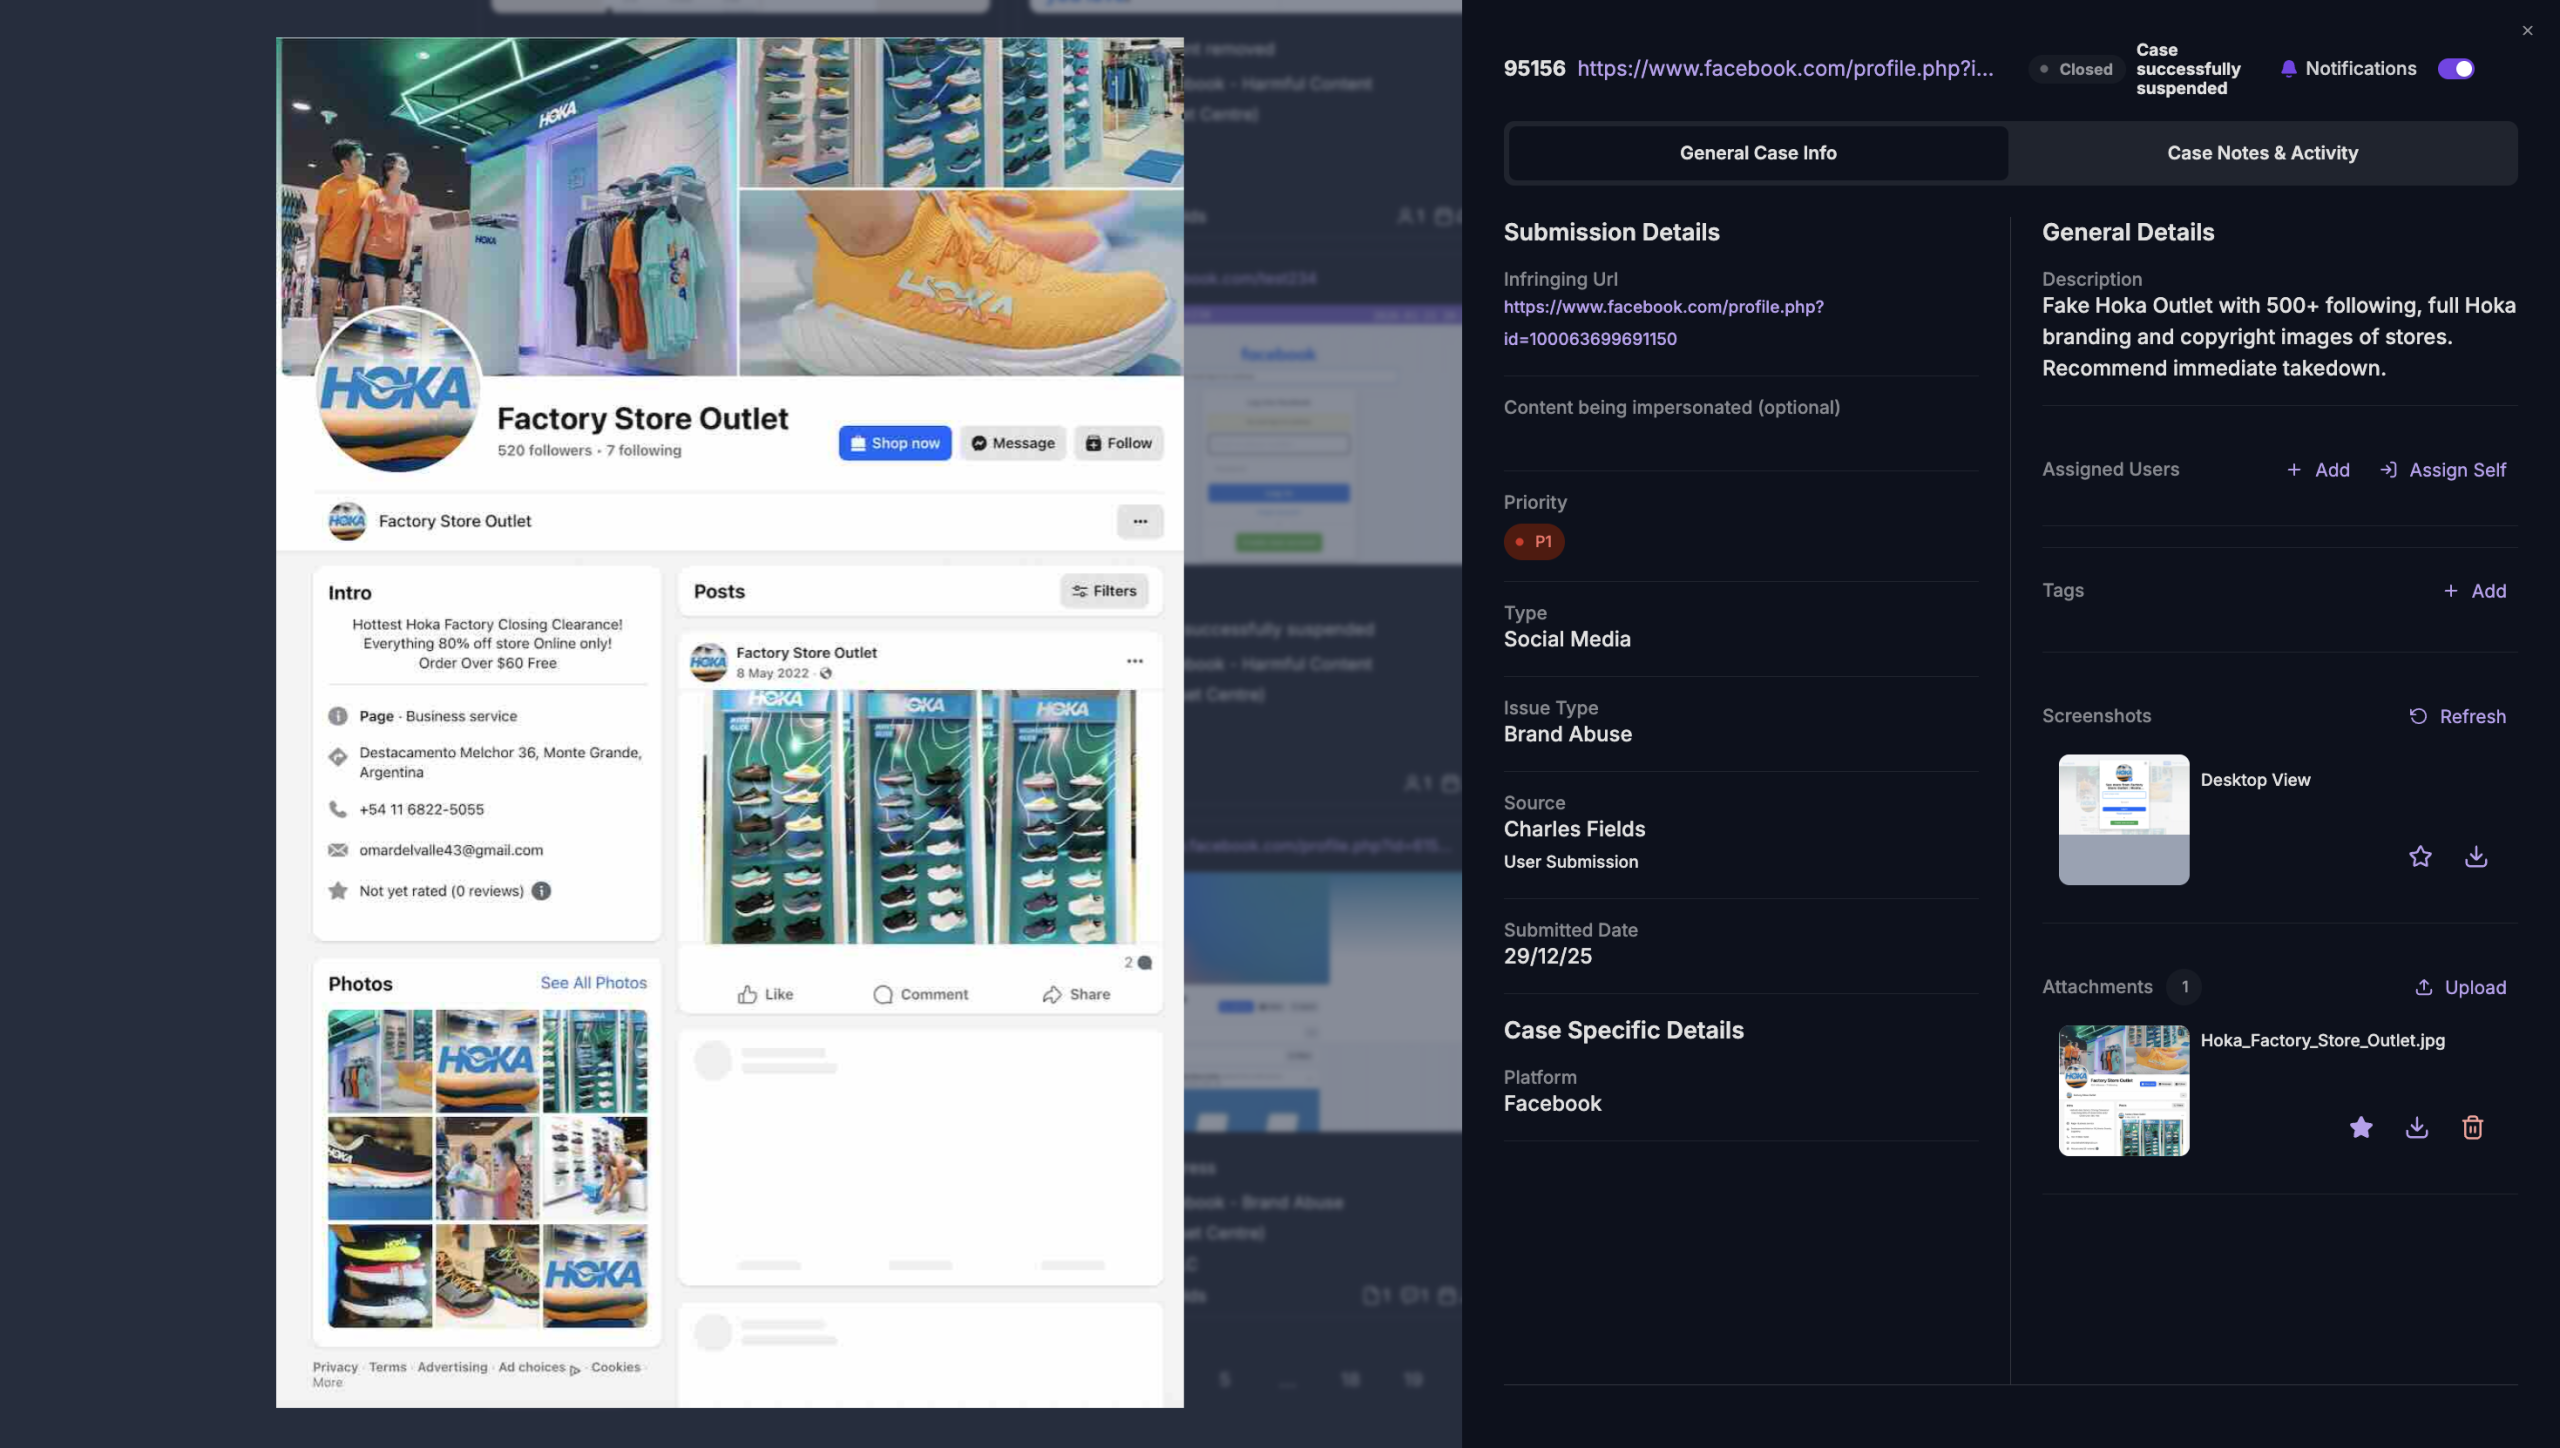The height and width of the screenshot is (1448, 2560).
Task: Click the Not yet rated reviews text
Action: click(x=441, y=891)
